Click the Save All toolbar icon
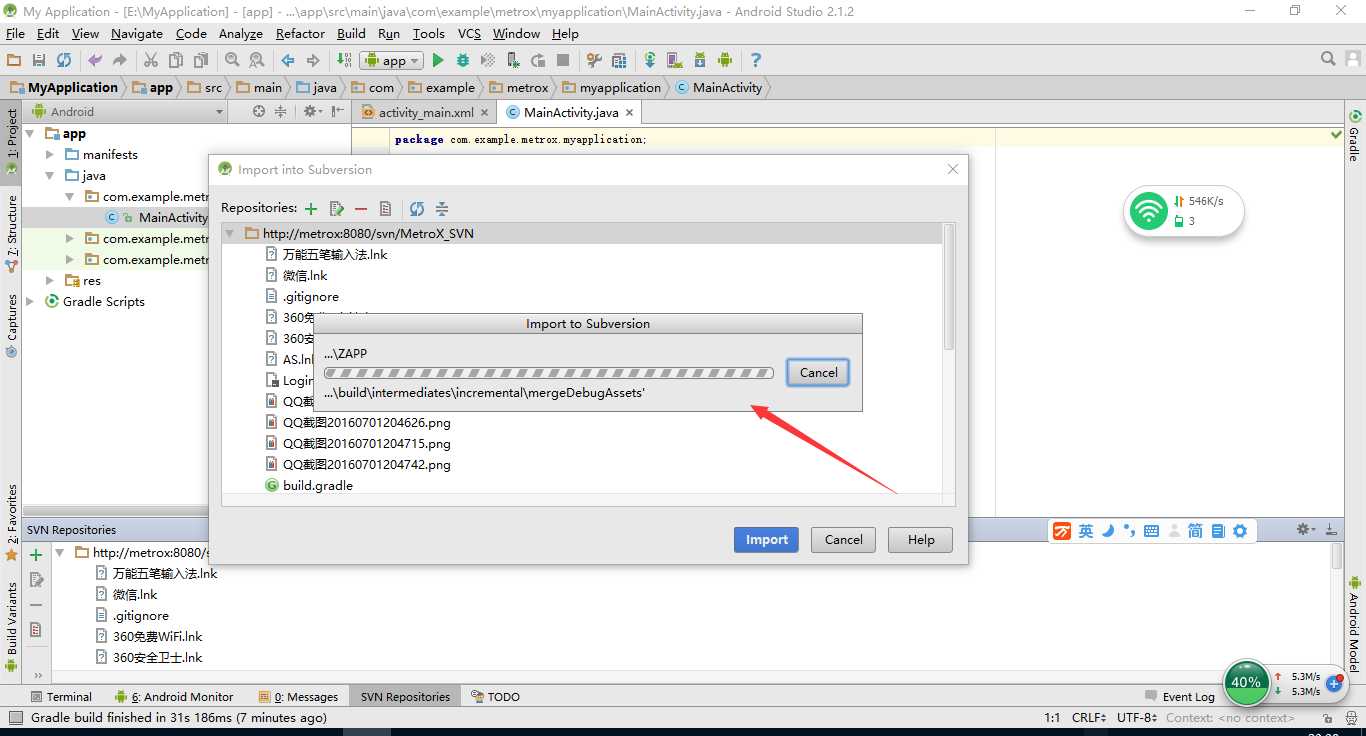 pos(39,60)
